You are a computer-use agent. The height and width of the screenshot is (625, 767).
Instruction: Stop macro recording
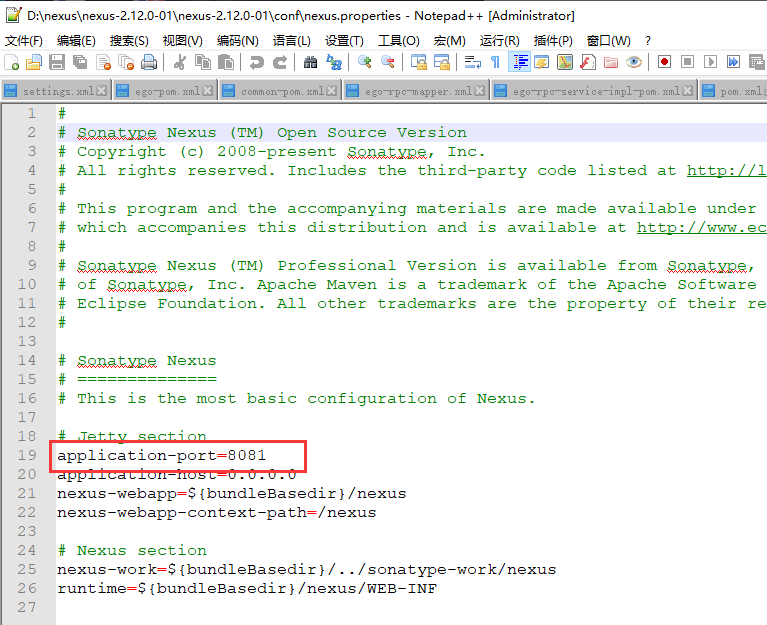pos(687,62)
